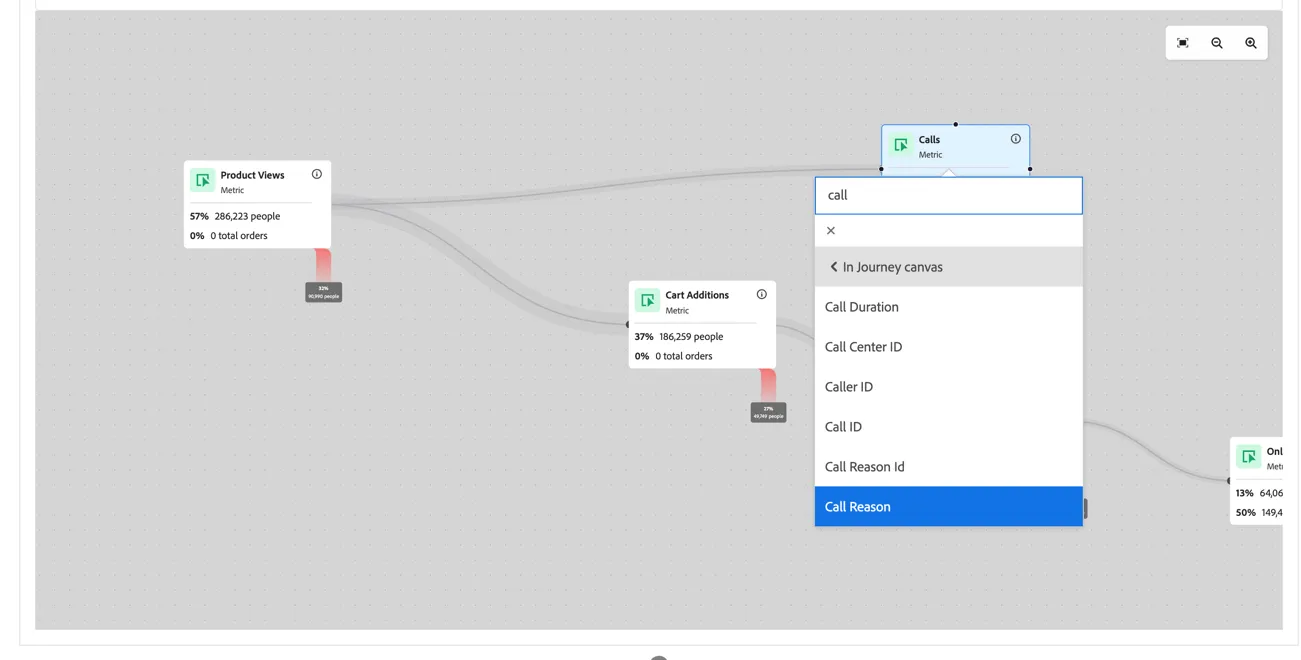Image resolution: width=1301 pixels, height=660 pixels.
Task: Choose Call Center ID option
Action: tap(949, 347)
